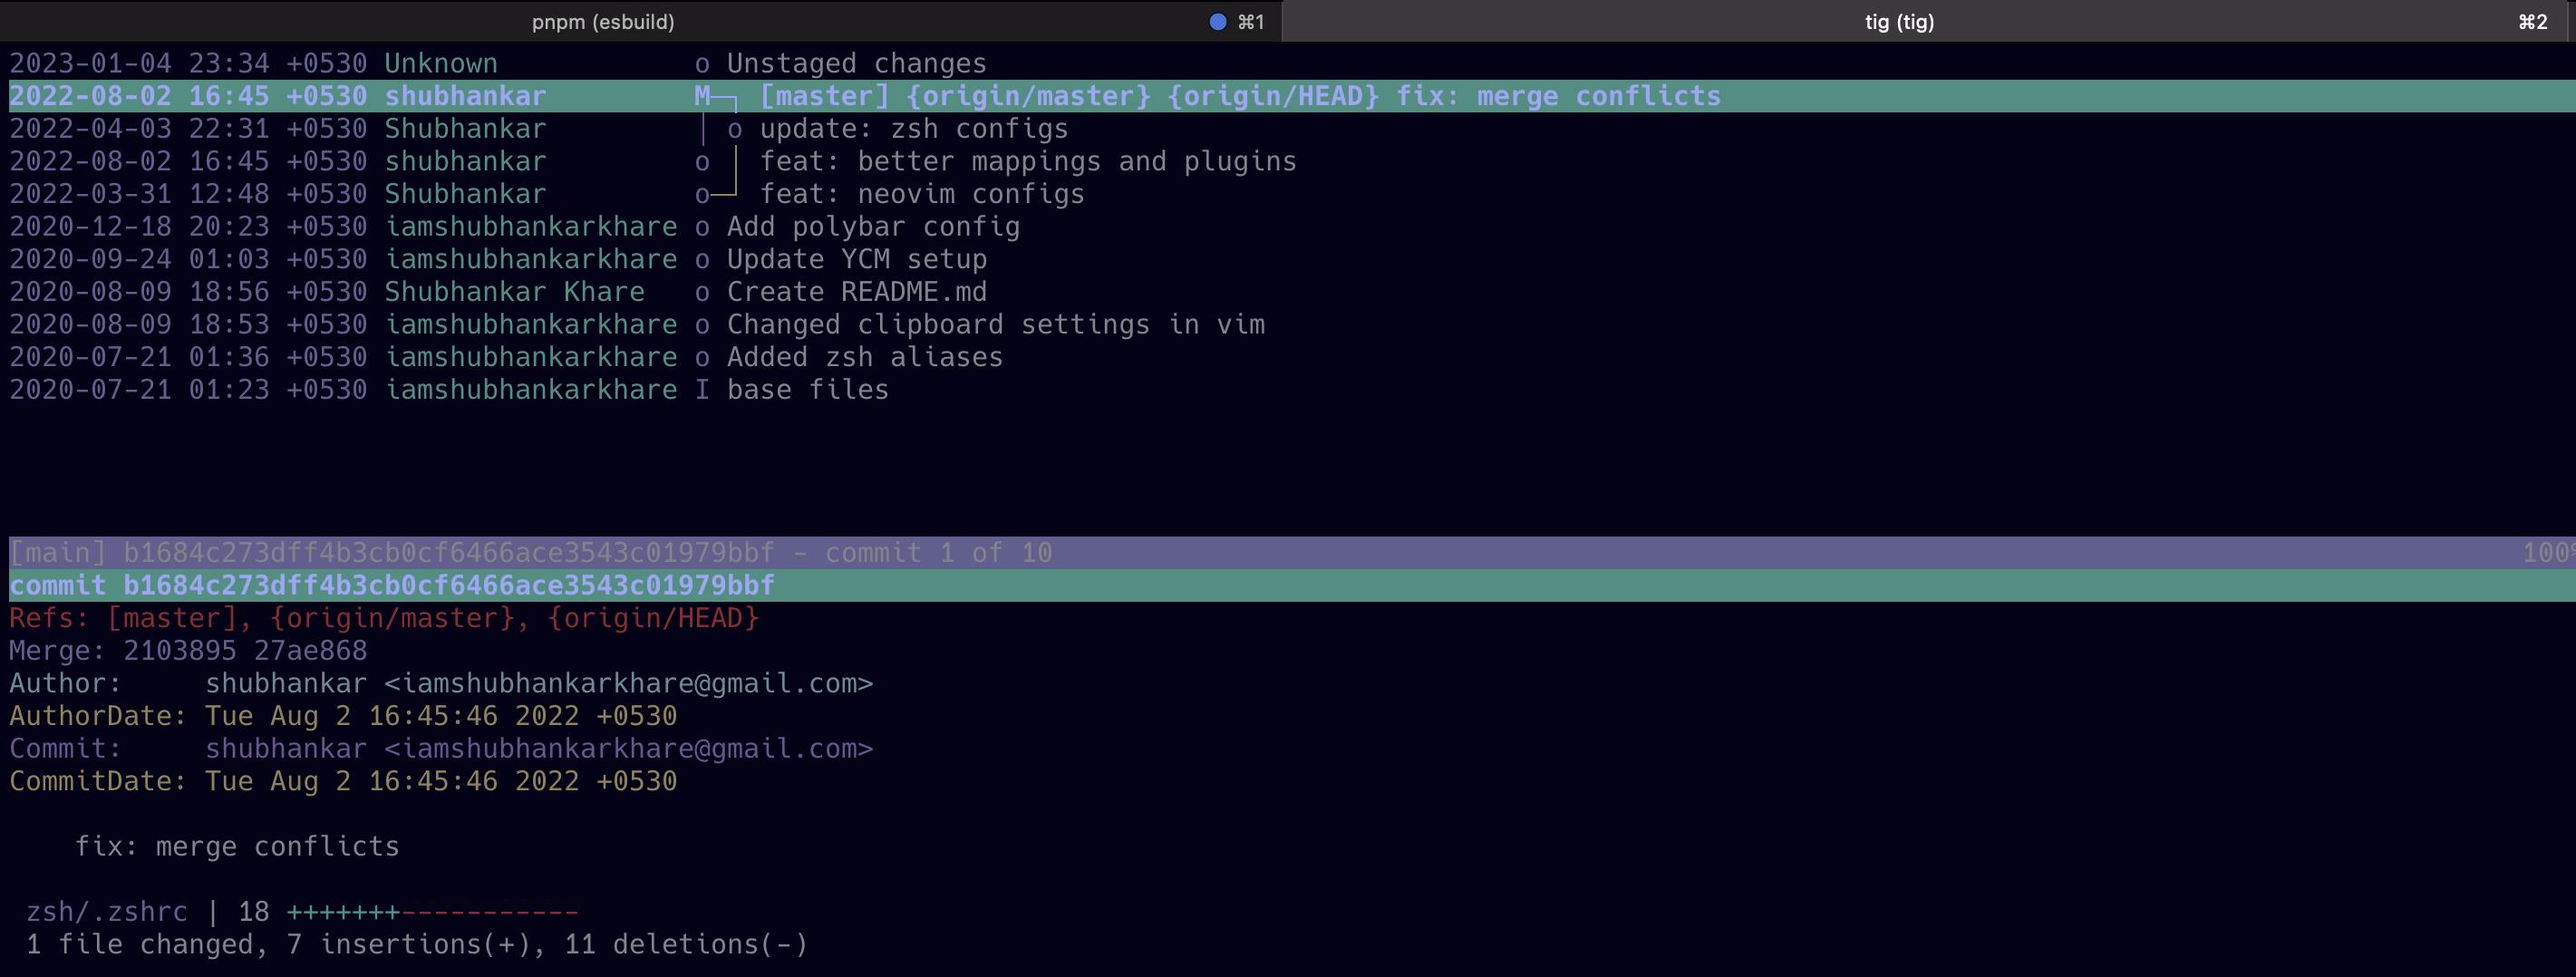
Task: Click the ⌘1 shortcut label on pnpm tab
Action: tap(1251, 22)
